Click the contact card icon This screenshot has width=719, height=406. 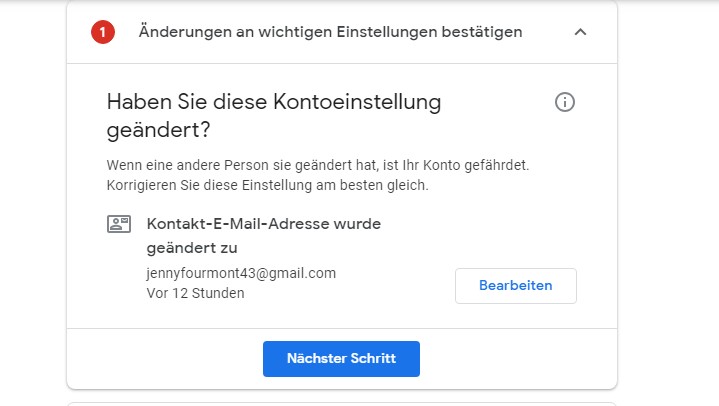click(x=119, y=224)
